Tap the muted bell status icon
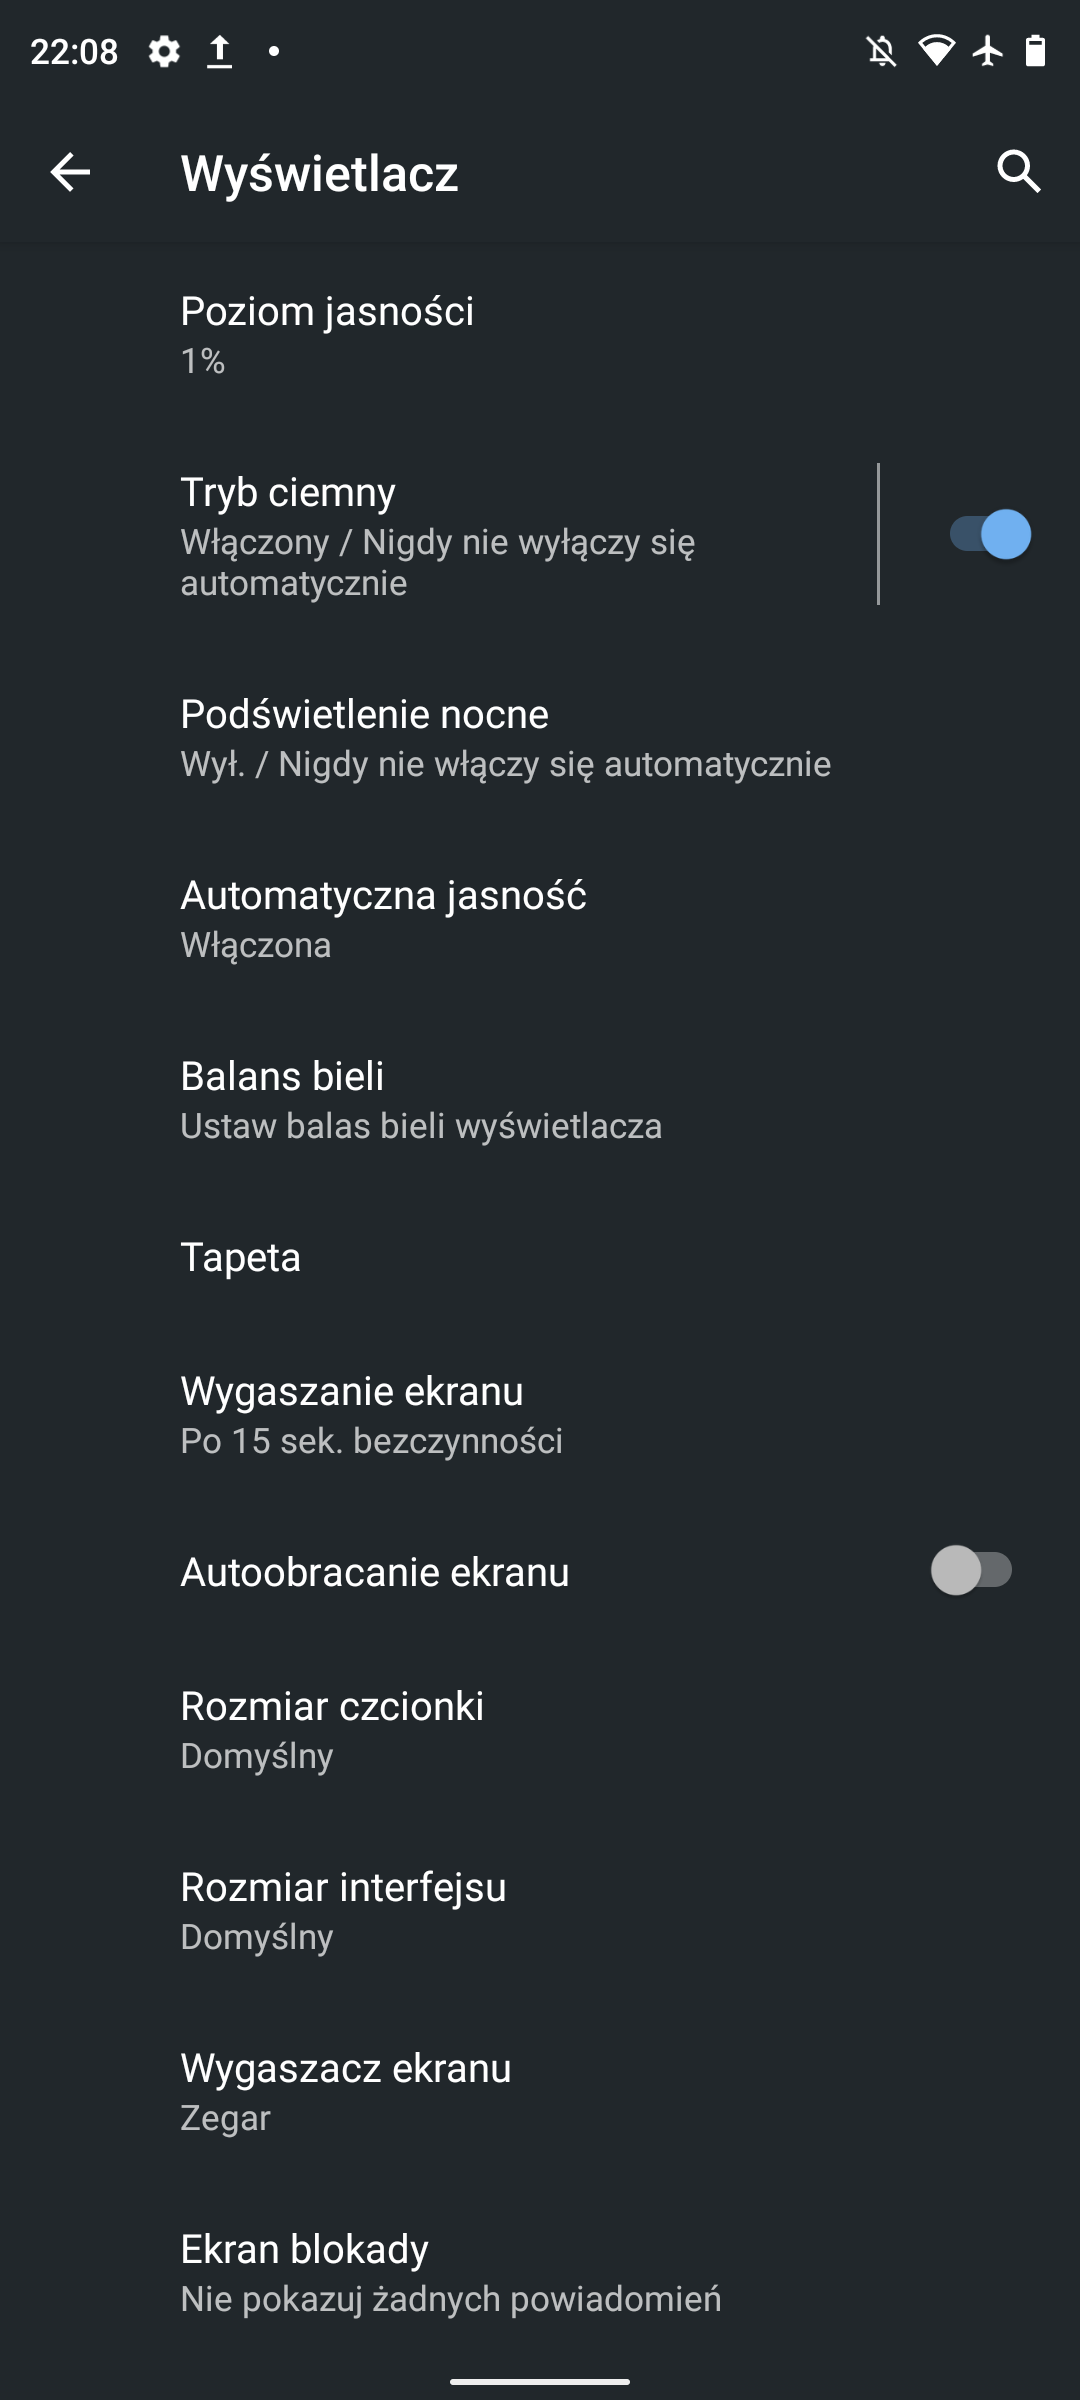The width and height of the screenshot is (1080, 2400). coord(881,51)
